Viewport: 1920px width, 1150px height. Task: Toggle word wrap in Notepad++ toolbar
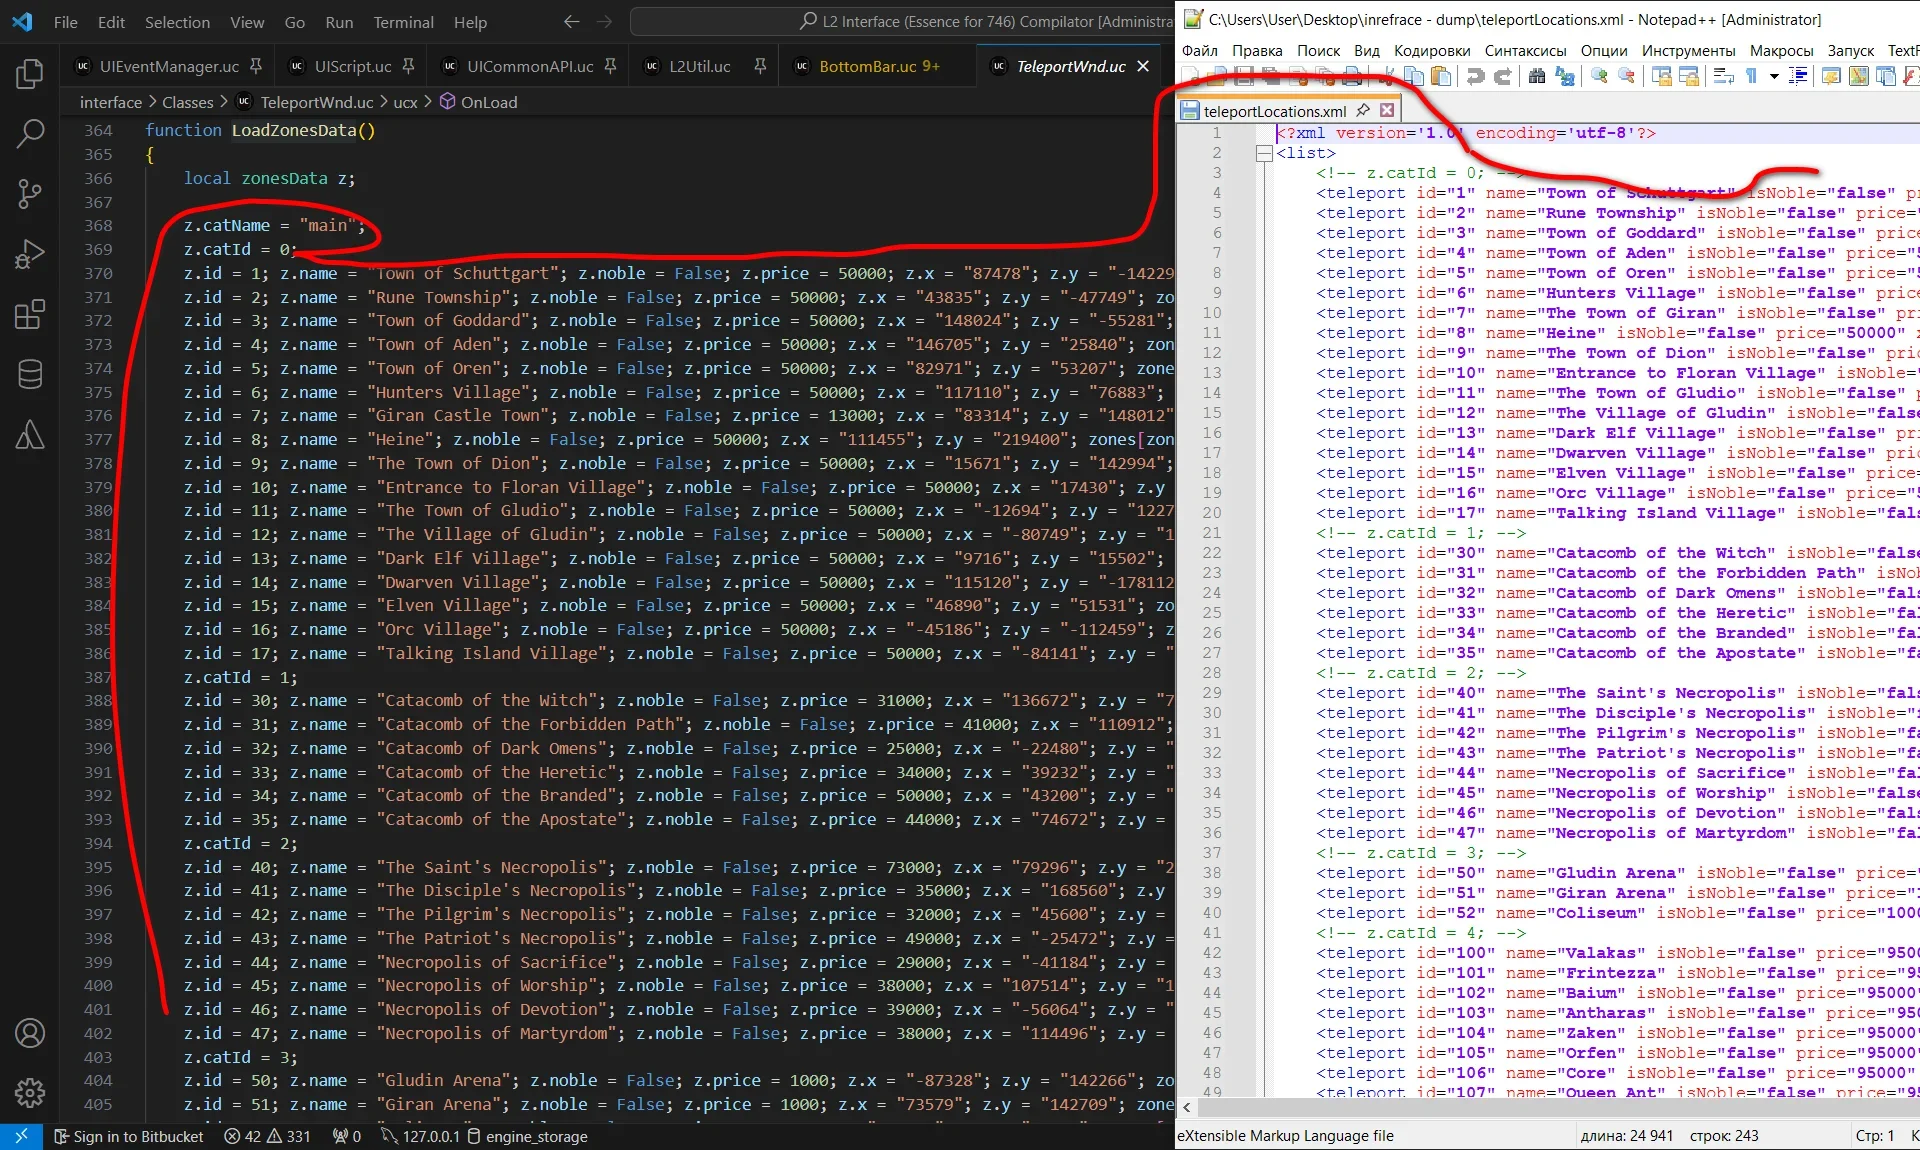1723,76
